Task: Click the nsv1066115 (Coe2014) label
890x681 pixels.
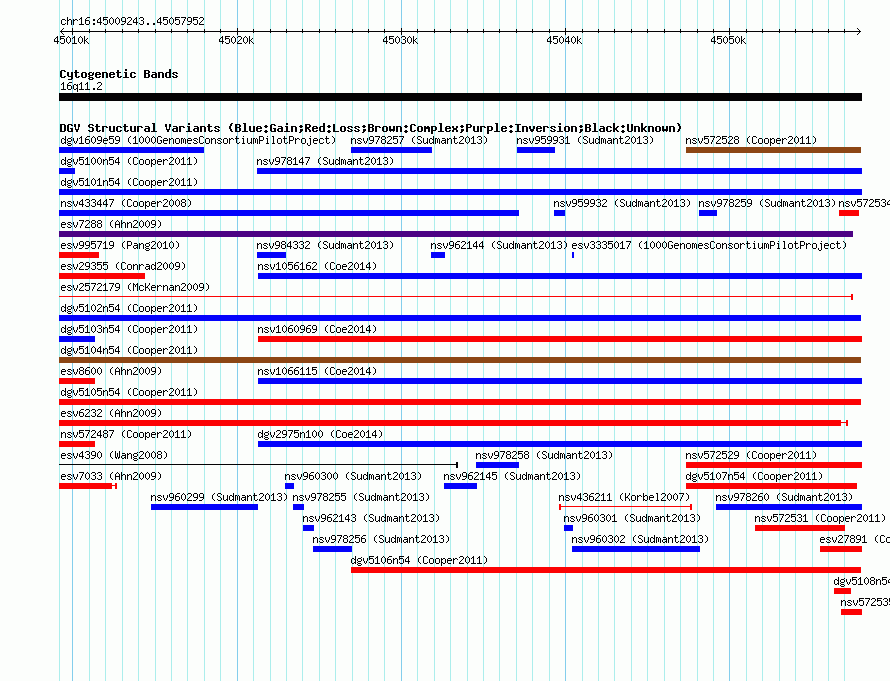Action: pyautogui.click(x=317, y=371)
